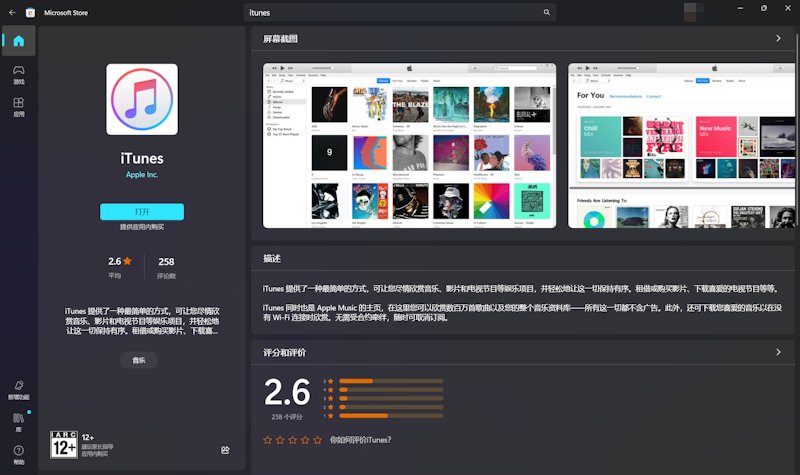Open What's New in sidebar

pos(19,390)
